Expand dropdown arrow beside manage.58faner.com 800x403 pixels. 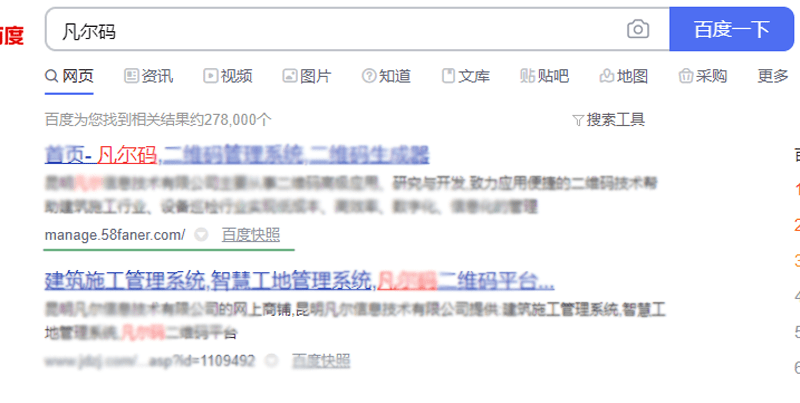tap(202, 235)
